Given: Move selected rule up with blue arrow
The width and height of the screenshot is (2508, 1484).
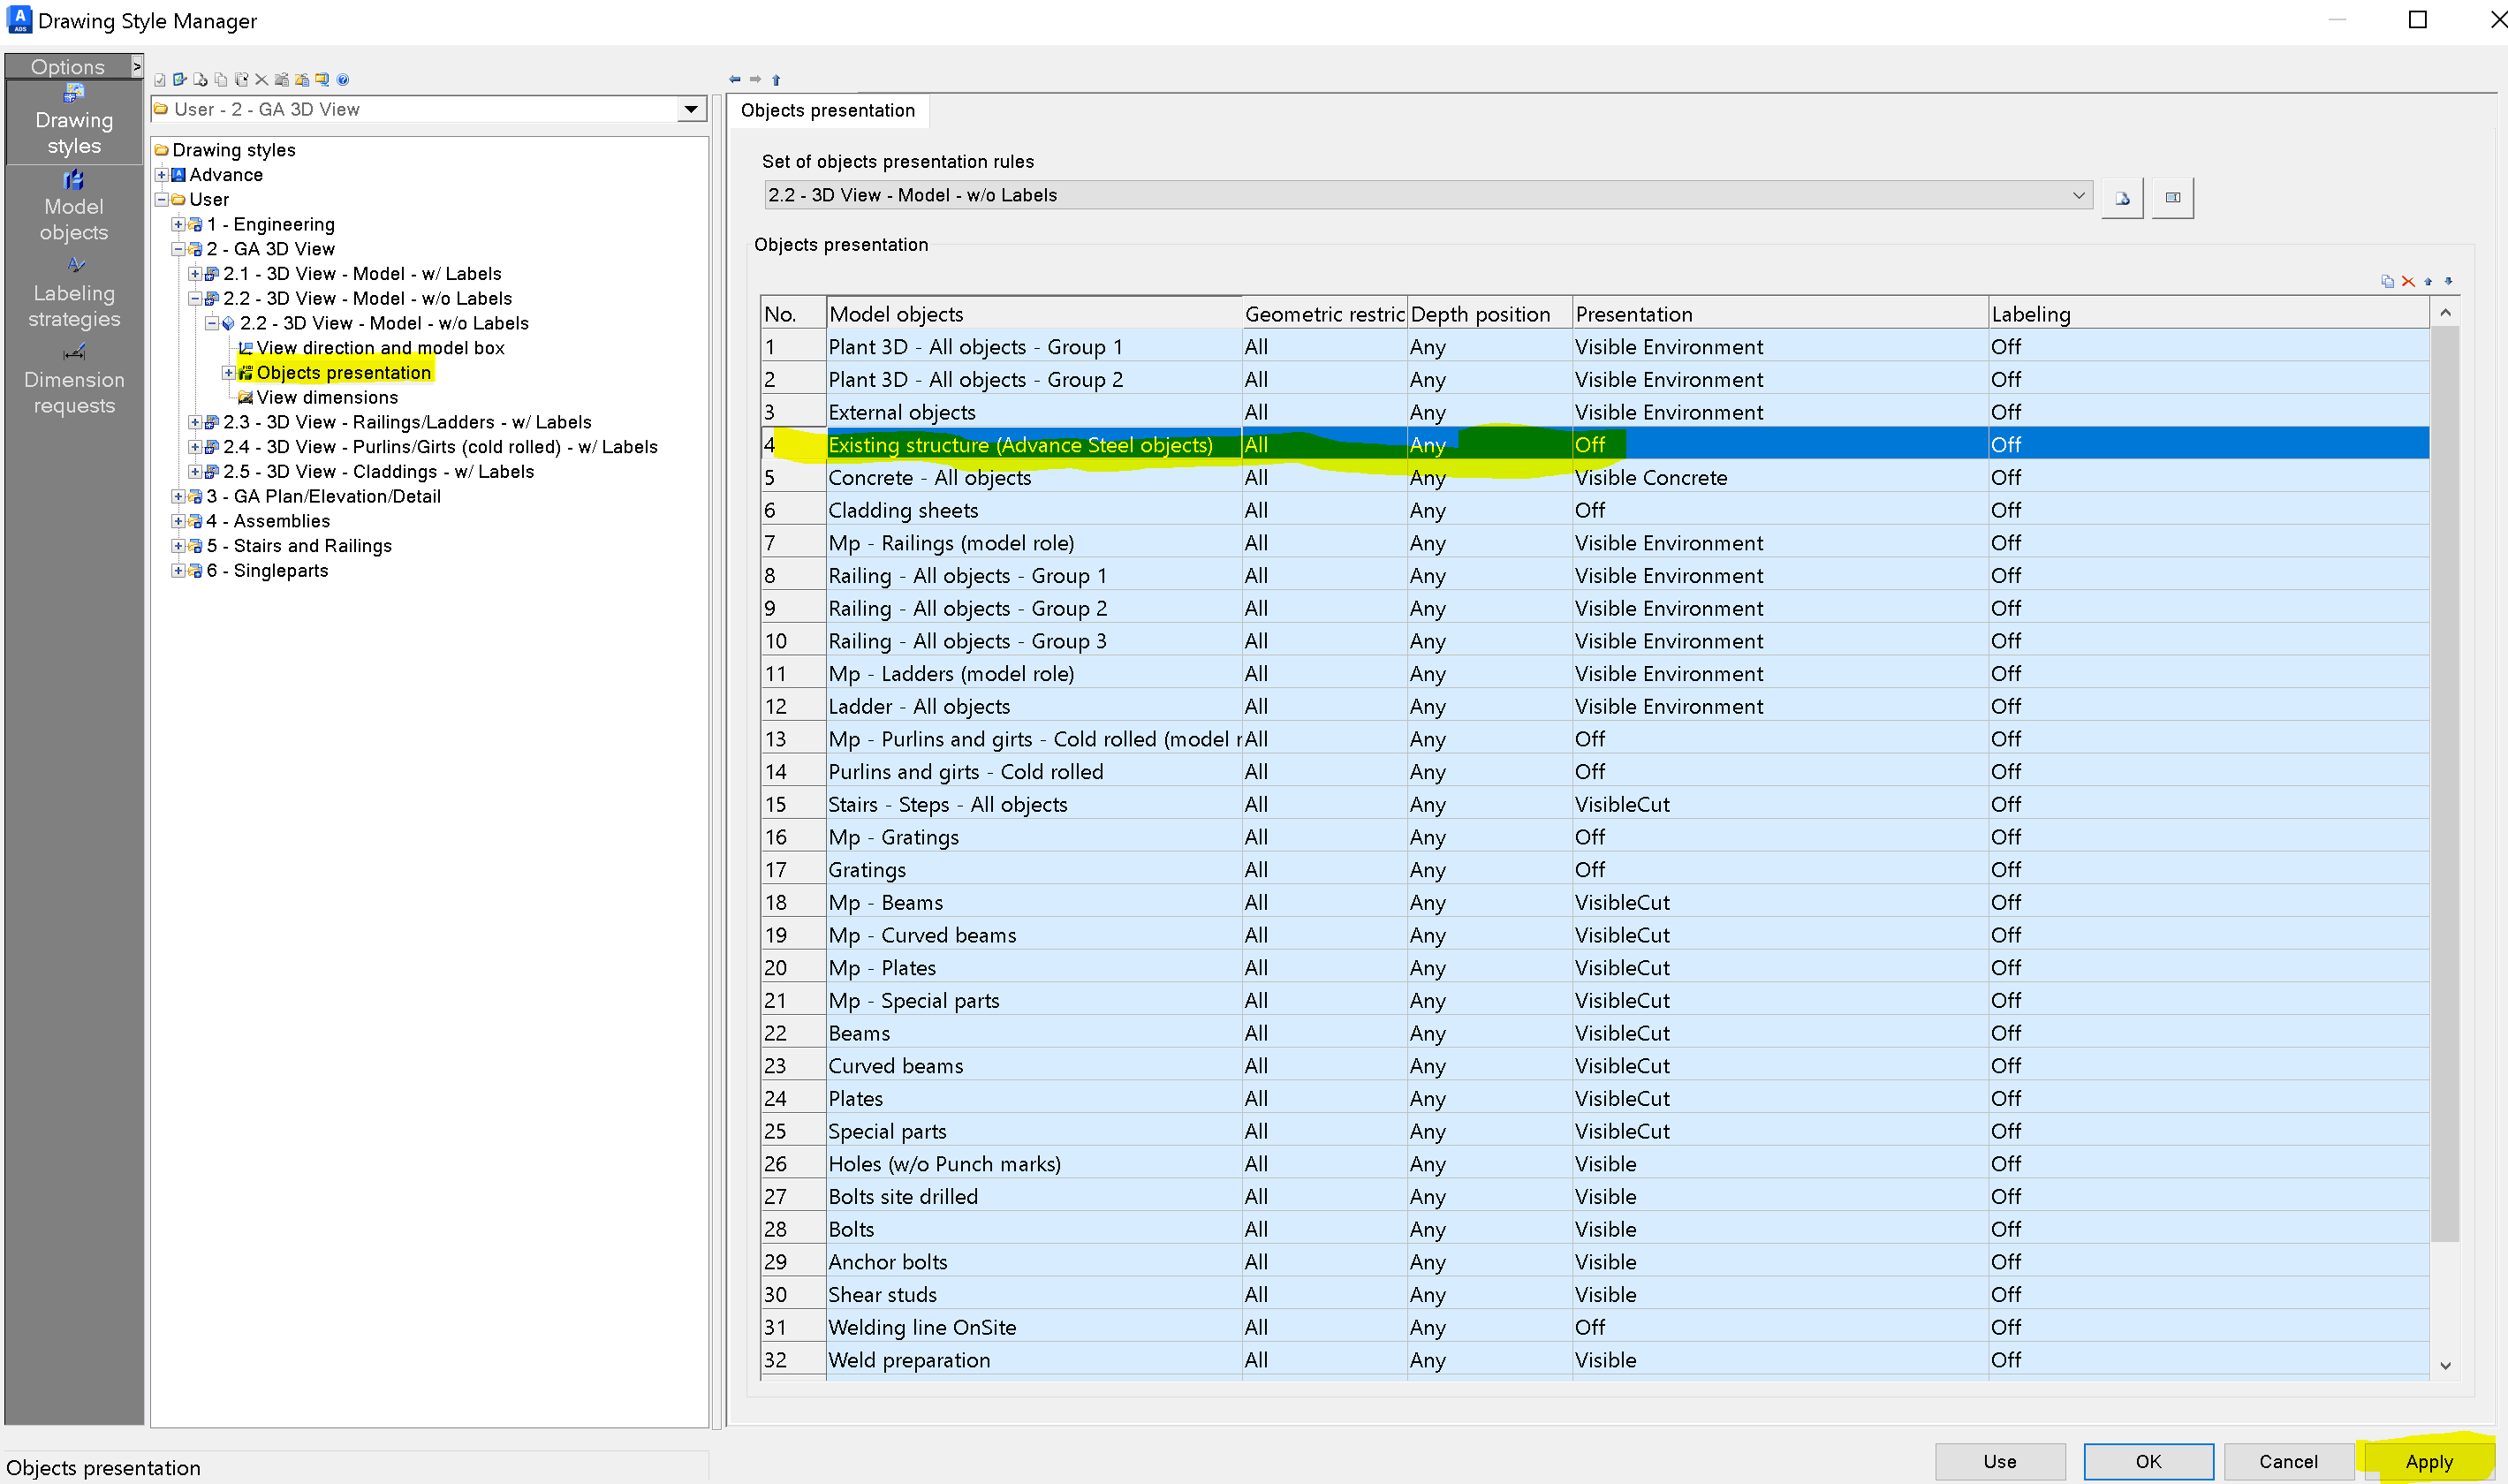Looking at the screenshot, I should pyautogui.click(x=2429, y=282).
